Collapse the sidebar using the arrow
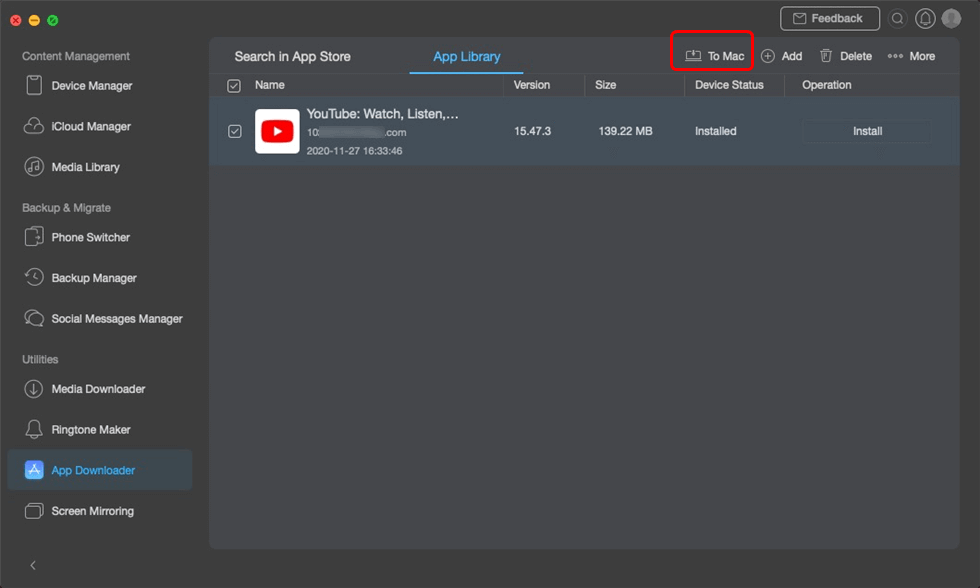980x588 pixels. 33,565
